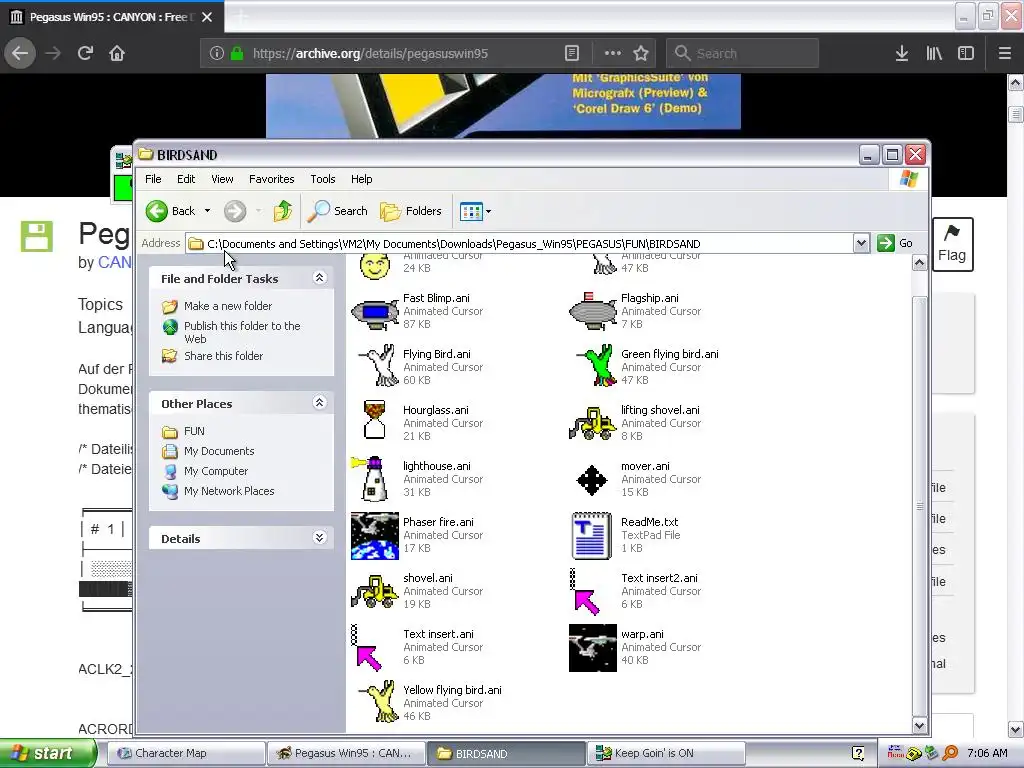Toggle Firefox sidebar icon
The height and width of the screenshot is (768, 1024).
(x=966, y=53)
